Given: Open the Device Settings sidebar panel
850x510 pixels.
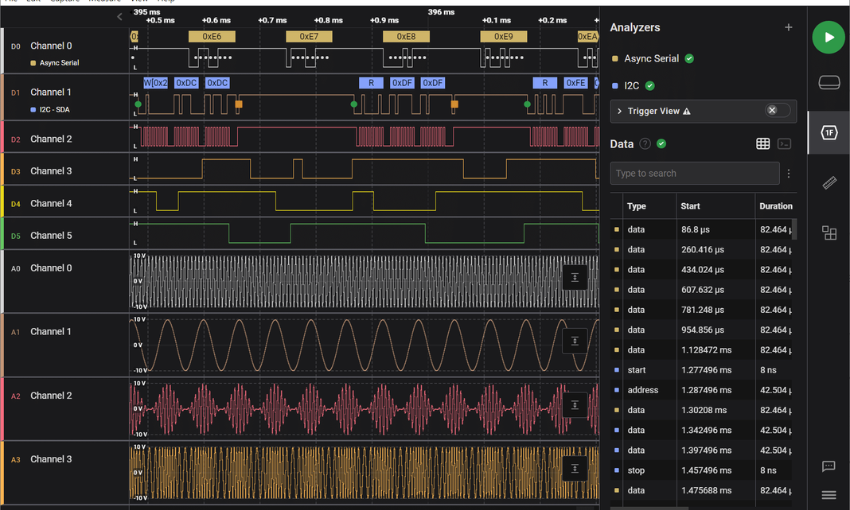Looking at the screenshot, I should (829, 82).
